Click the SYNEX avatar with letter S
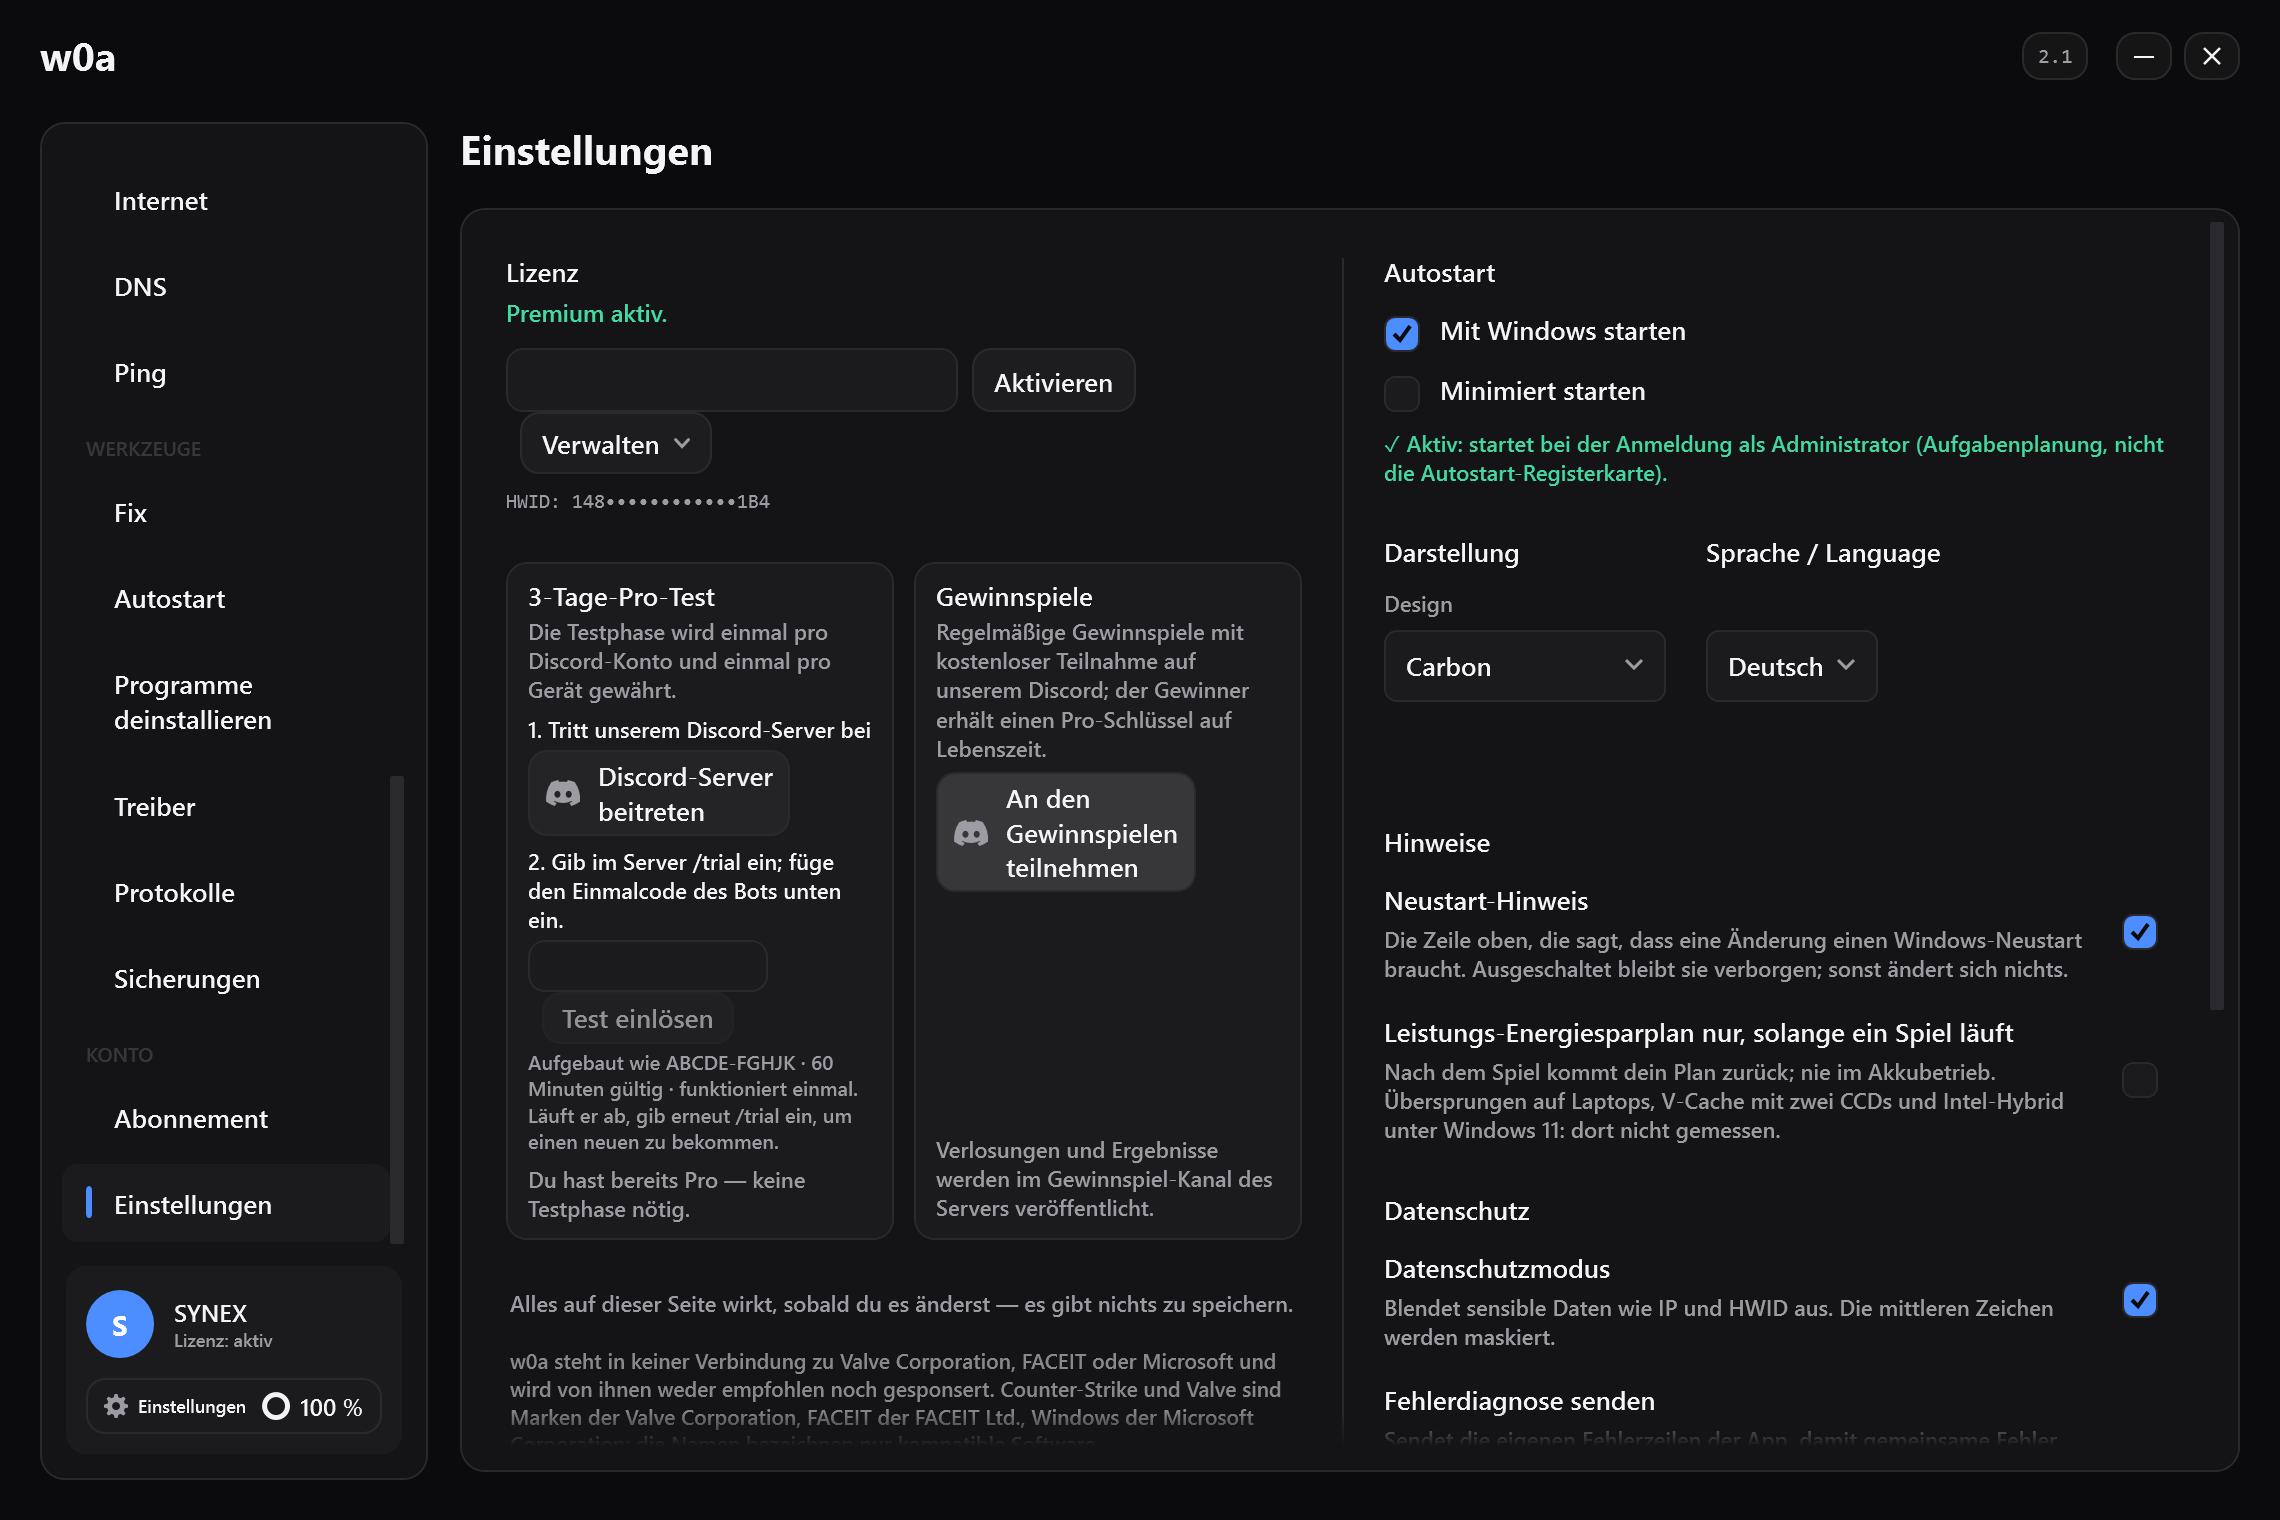The width and height of the screenshot is (2280, 1520). coord(120,1324)
